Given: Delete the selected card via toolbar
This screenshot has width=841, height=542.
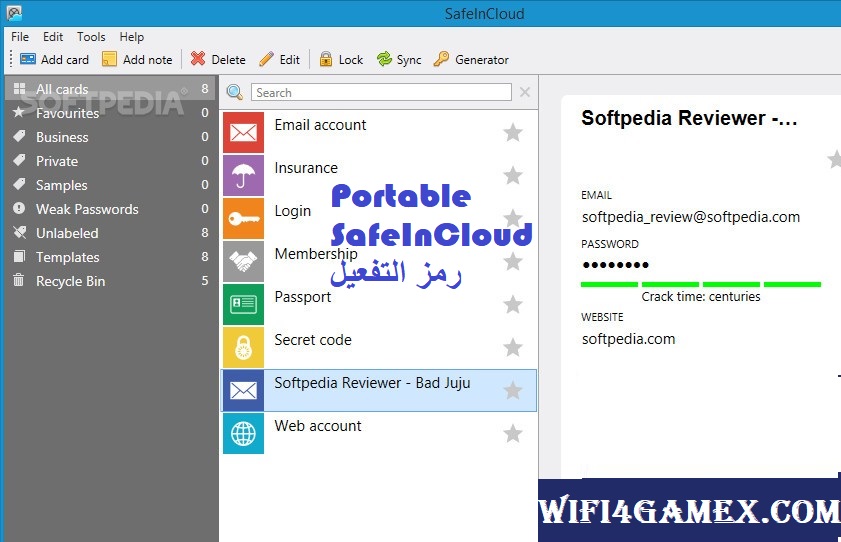Looking at the screenshot, I should coord(218,60).
